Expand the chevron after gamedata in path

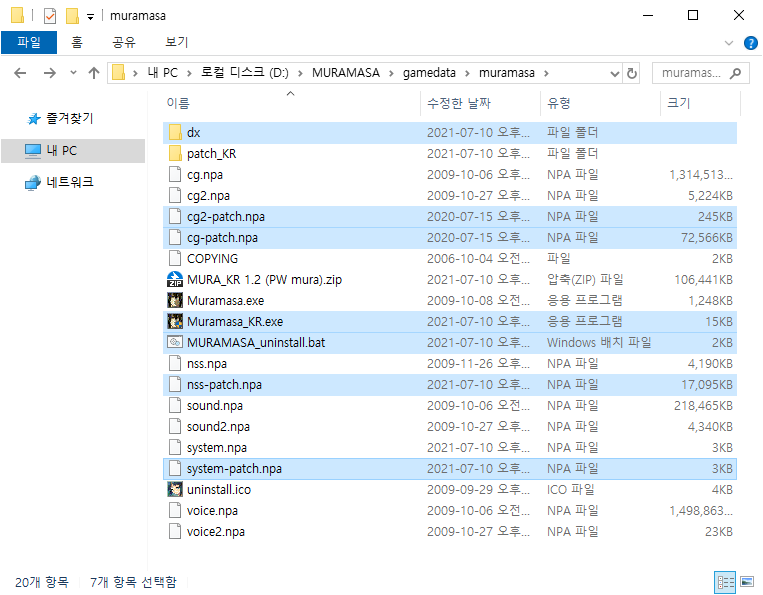coord(467,73)
